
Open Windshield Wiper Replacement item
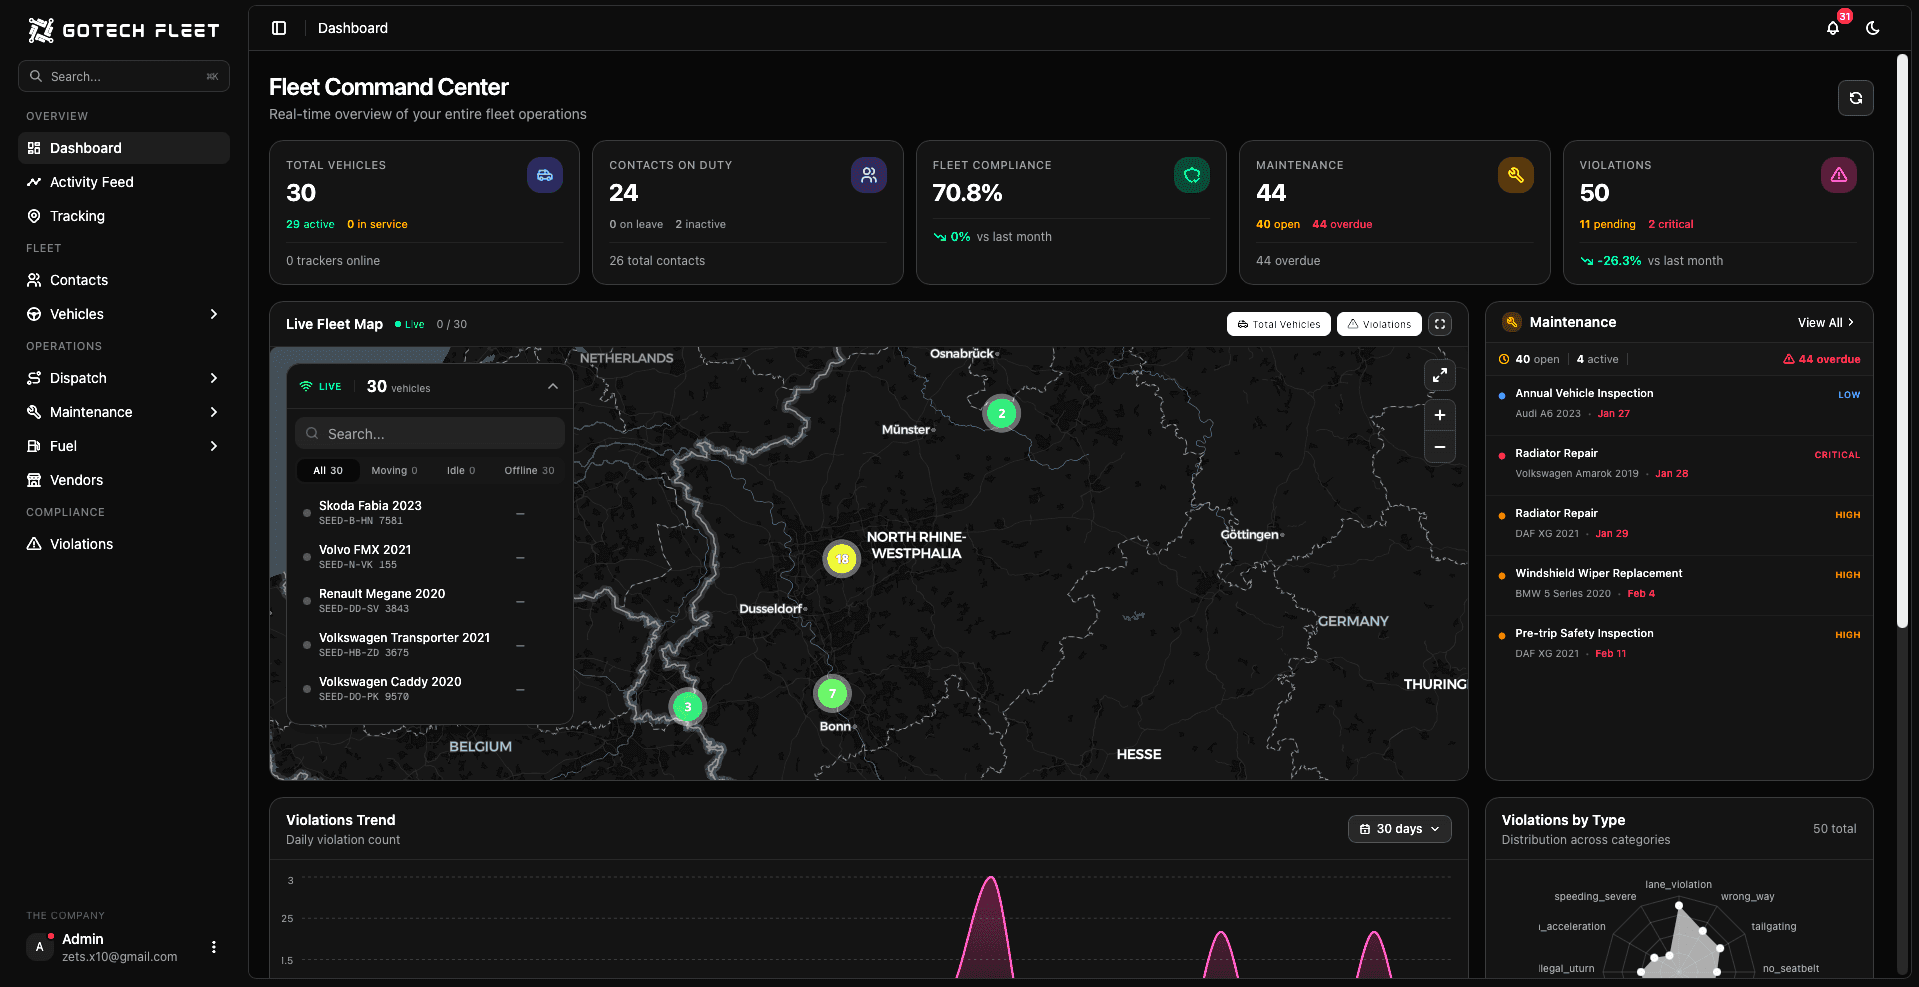click(1679, 584)
